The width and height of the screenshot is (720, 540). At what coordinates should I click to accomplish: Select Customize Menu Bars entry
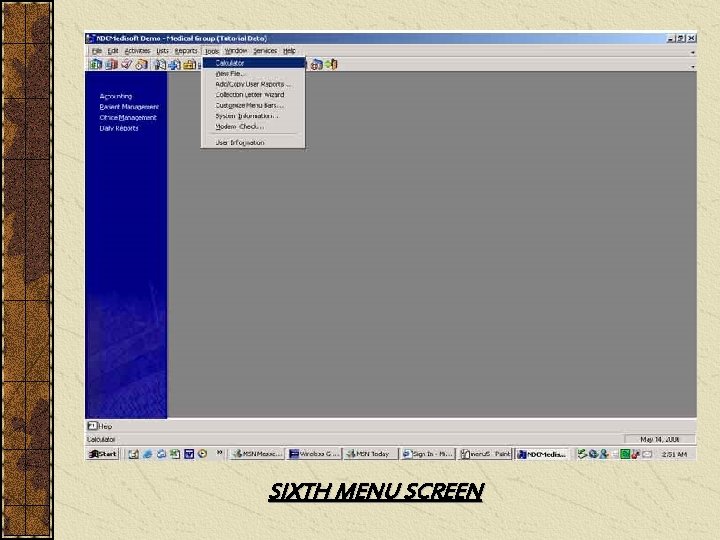(x=253, y=105)
